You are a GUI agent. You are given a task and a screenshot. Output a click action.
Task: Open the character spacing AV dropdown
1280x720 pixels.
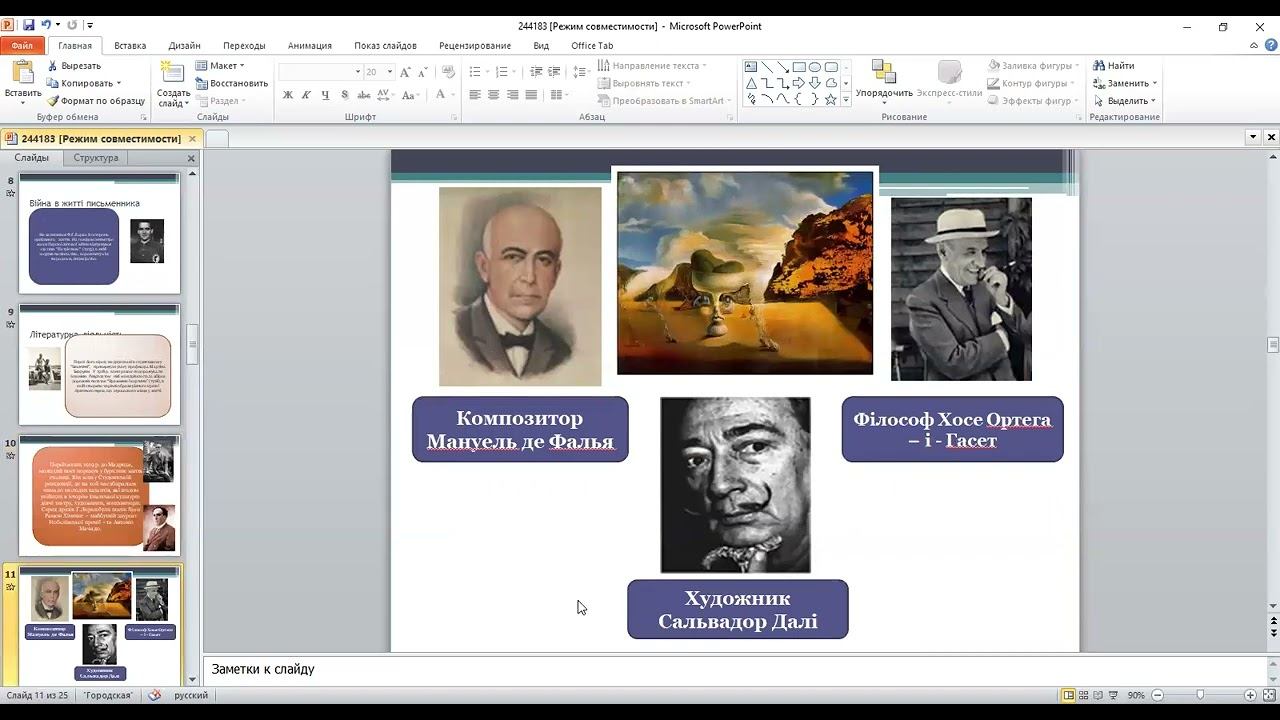coord(386,95)
